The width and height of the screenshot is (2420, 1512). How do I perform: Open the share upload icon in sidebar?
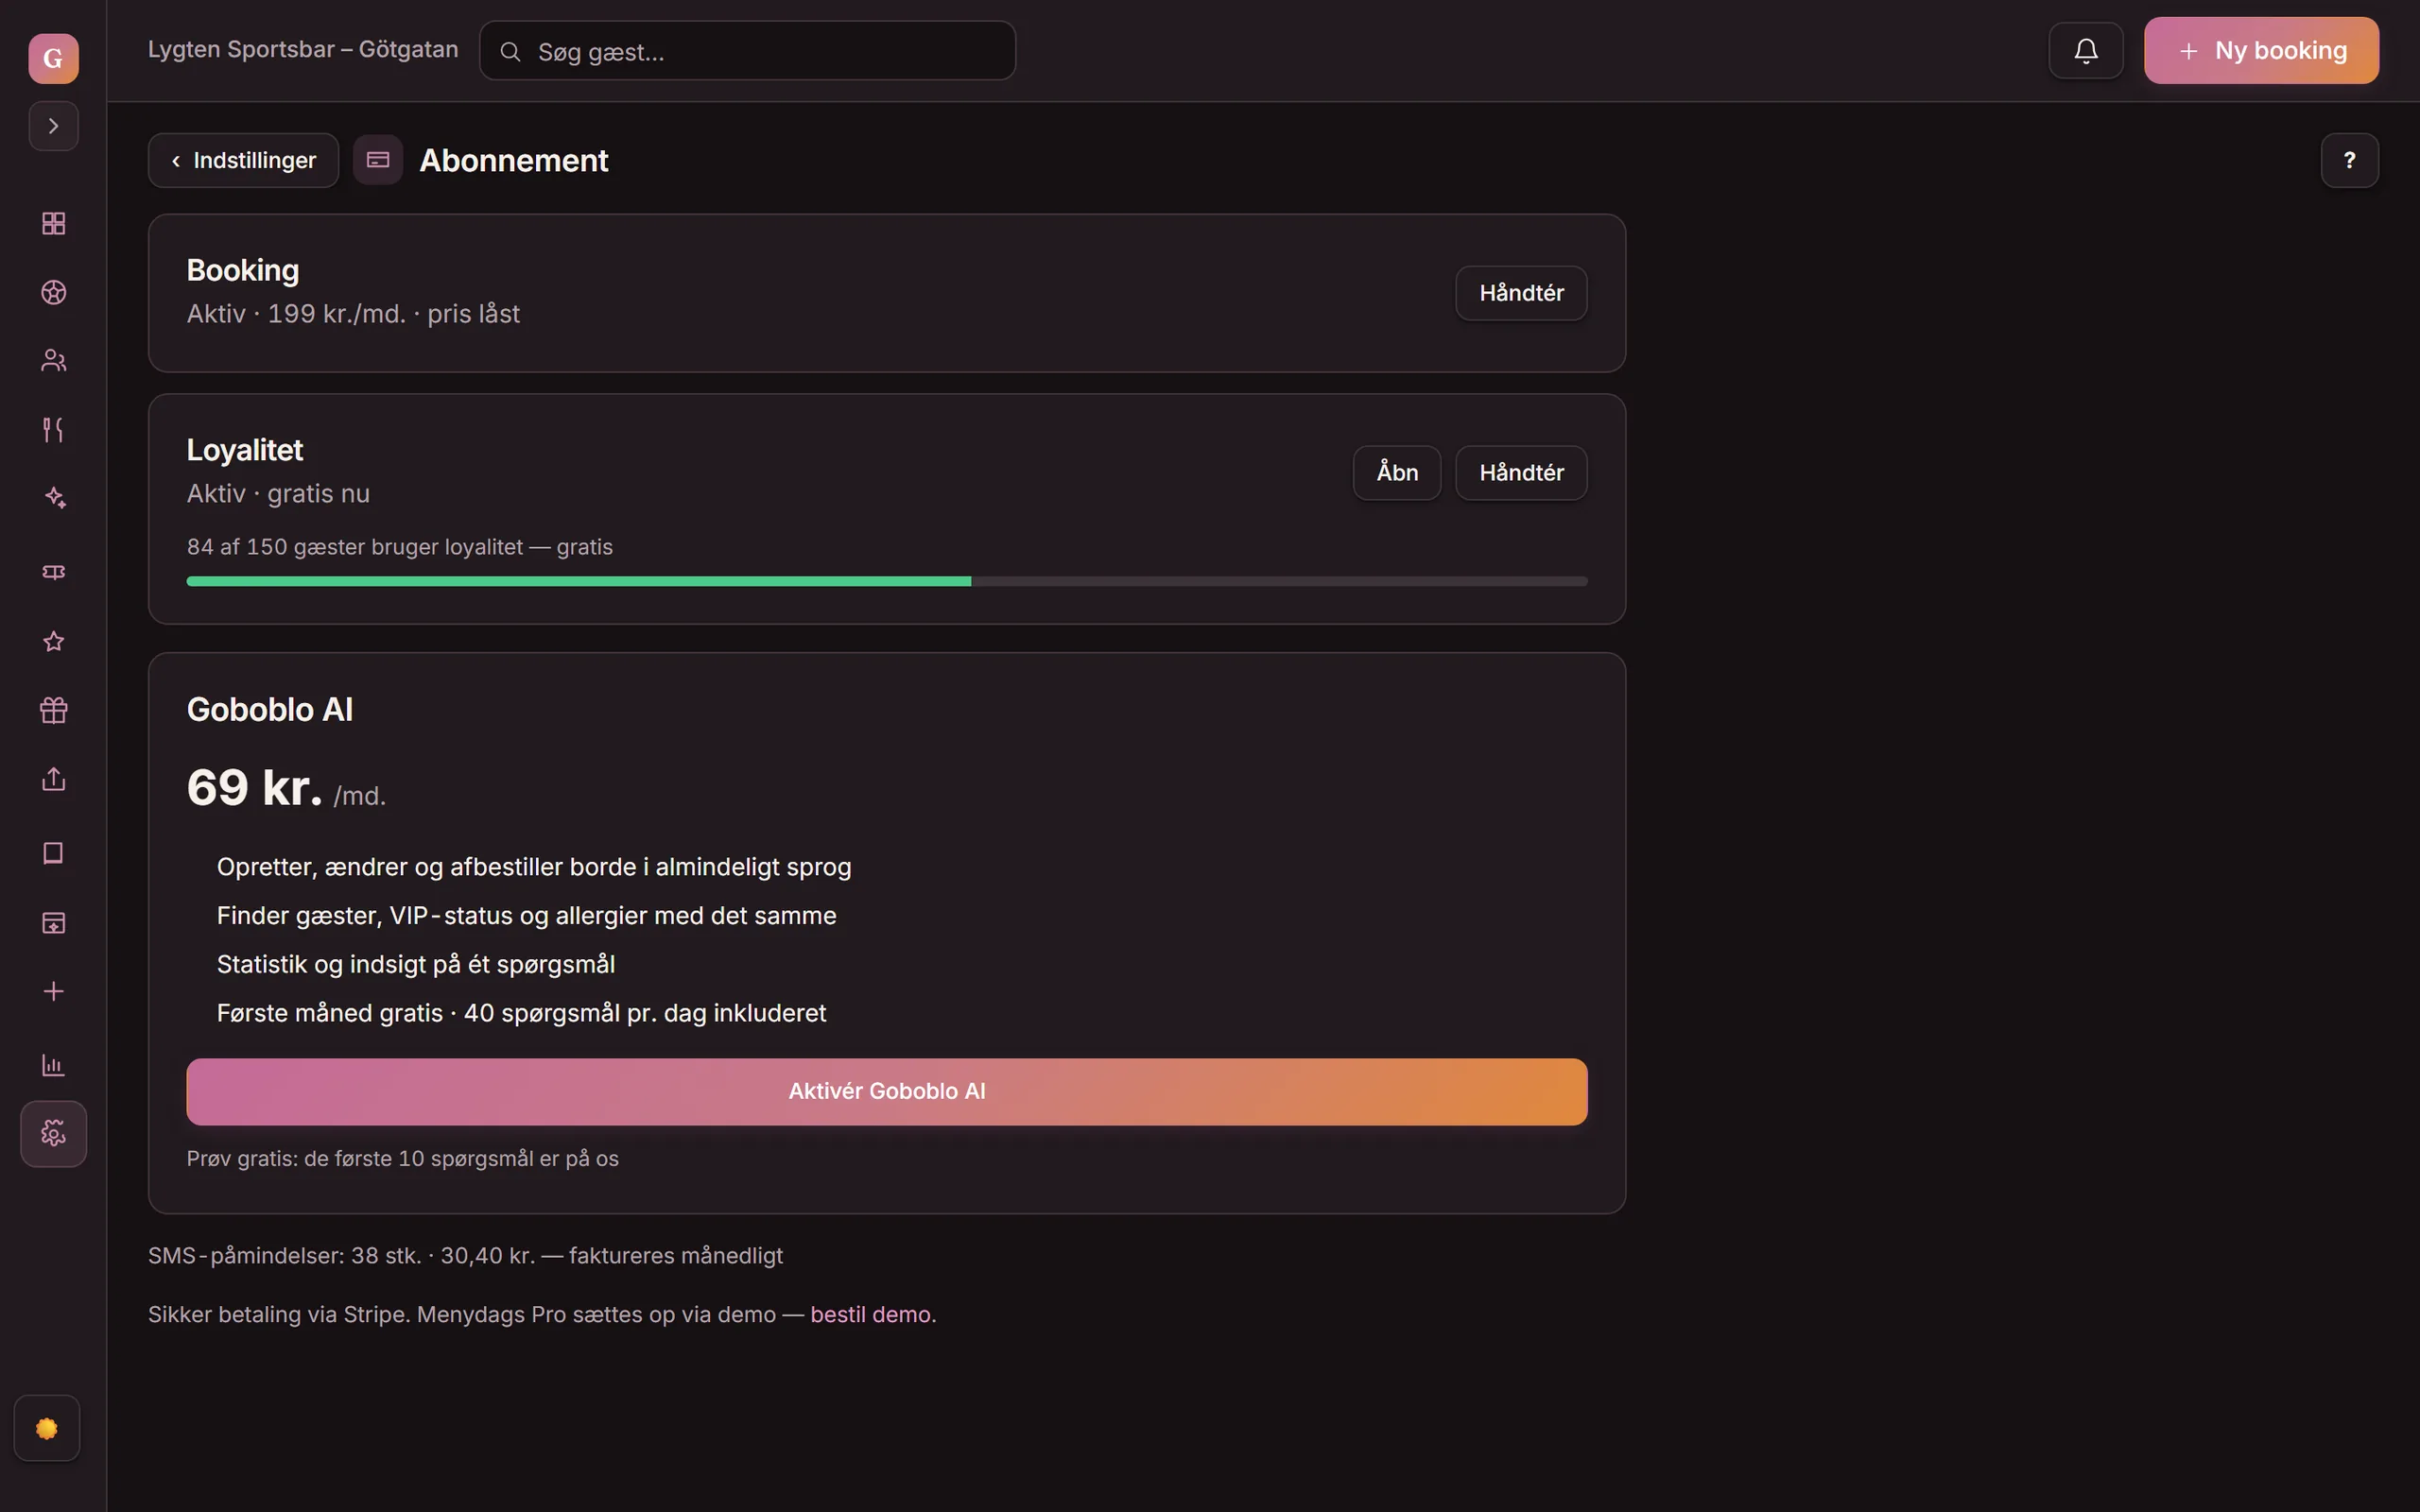click(53, 779)
